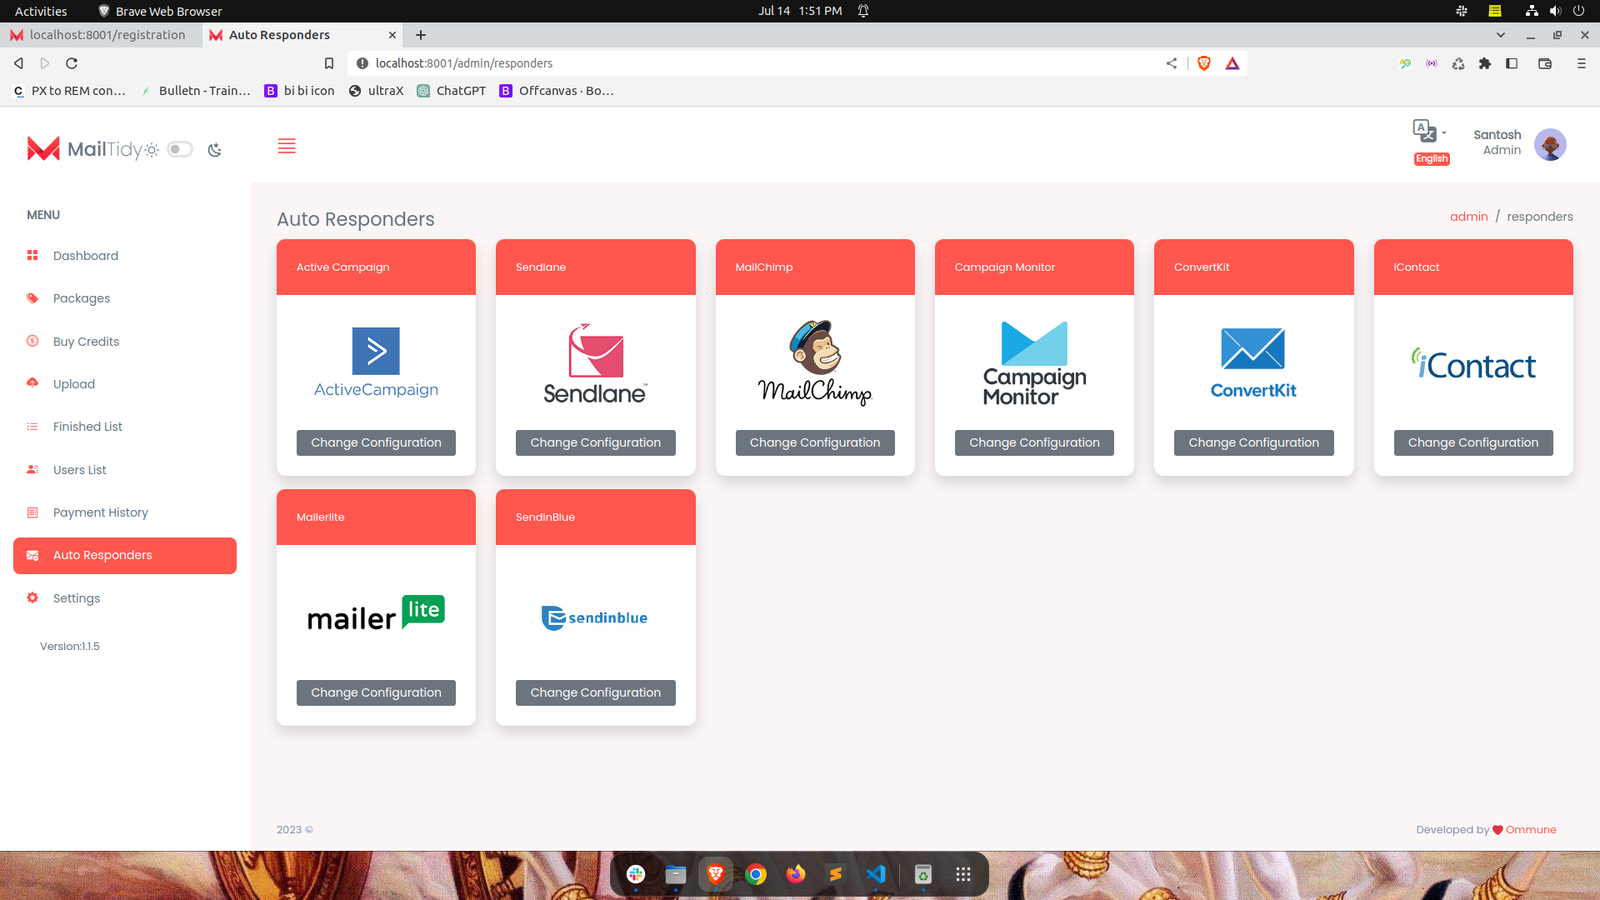This screenshot has height=900, width=1600.
Task: Open PX to REM converter bookmark
Action: pyautogui.click(x=69, y=91)
